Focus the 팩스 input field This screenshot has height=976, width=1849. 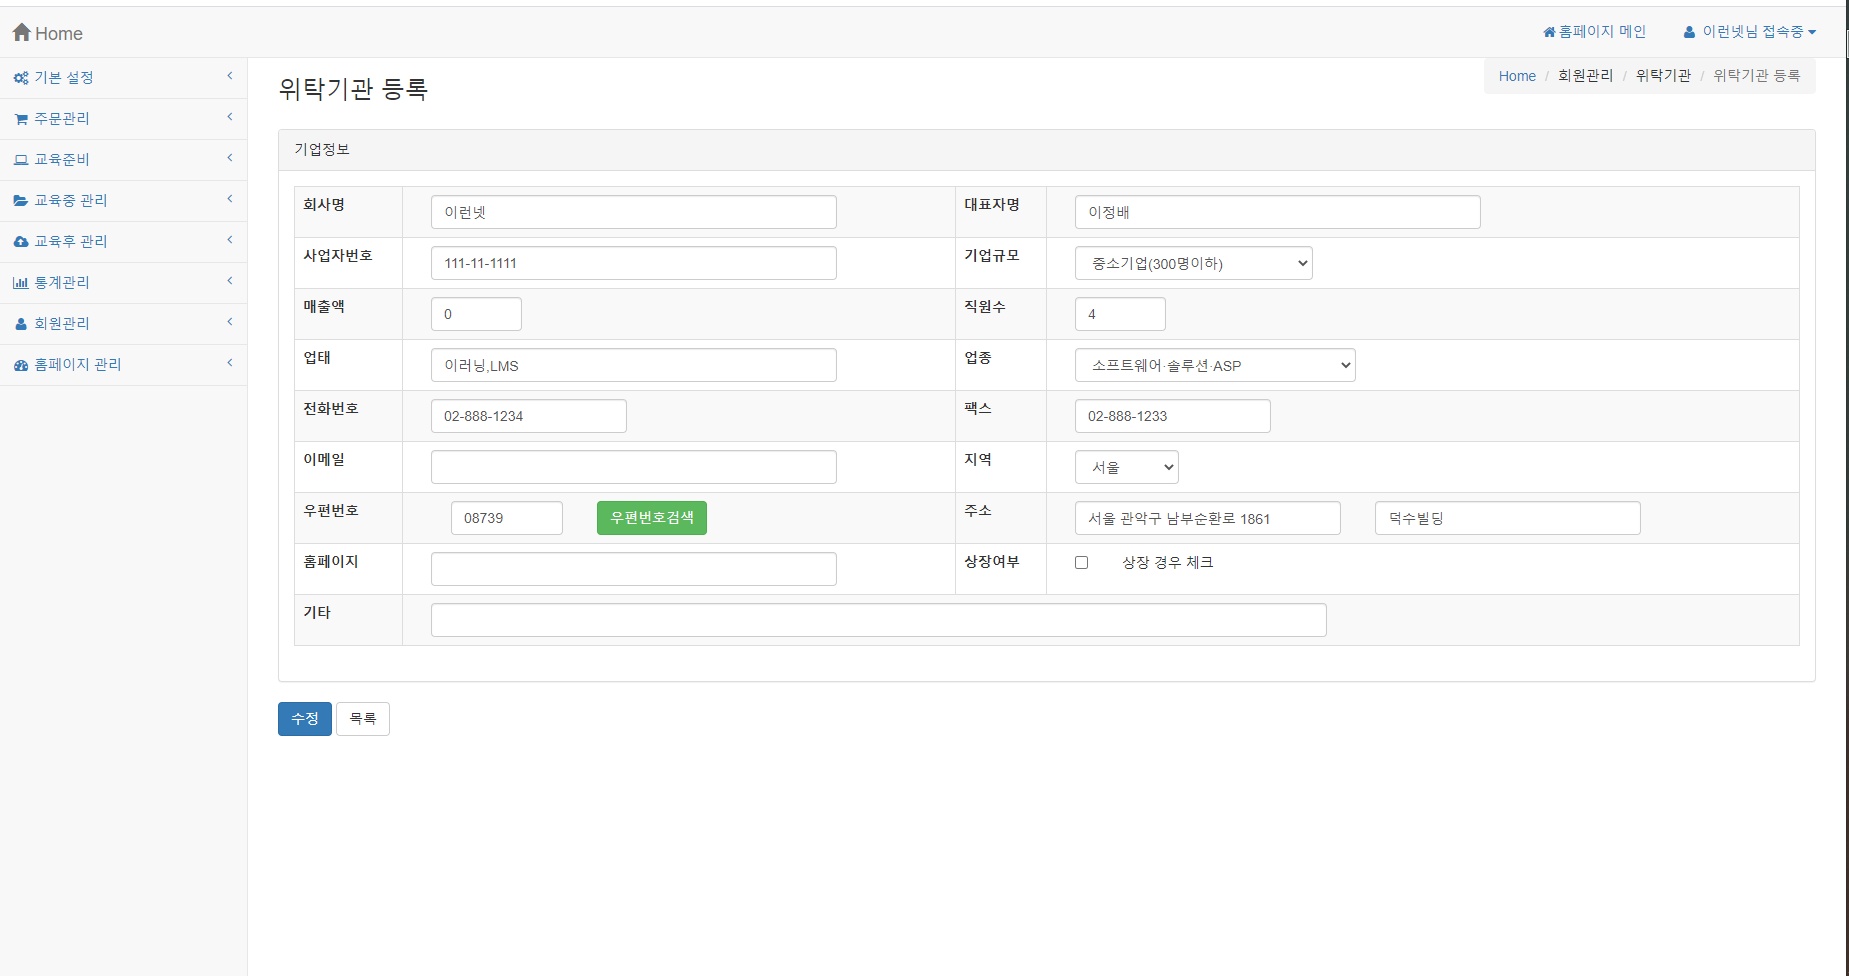click(1173, 416)
